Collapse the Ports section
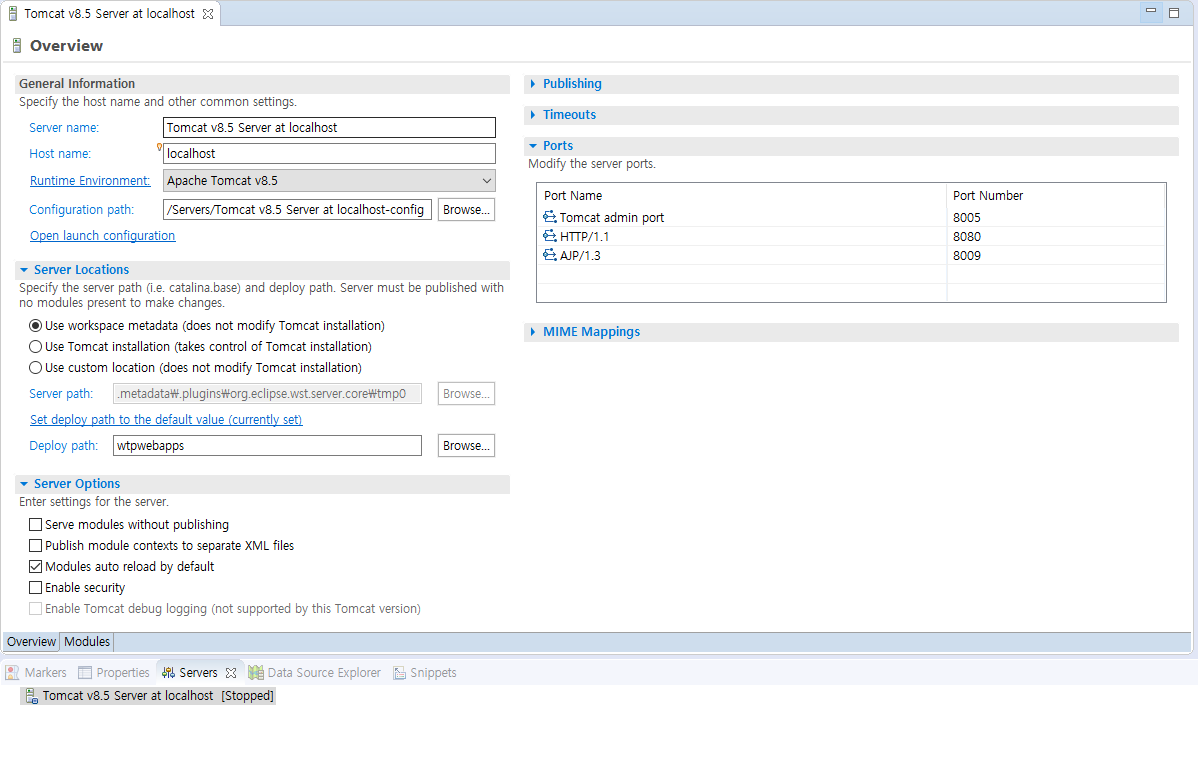 click(533, 145)
